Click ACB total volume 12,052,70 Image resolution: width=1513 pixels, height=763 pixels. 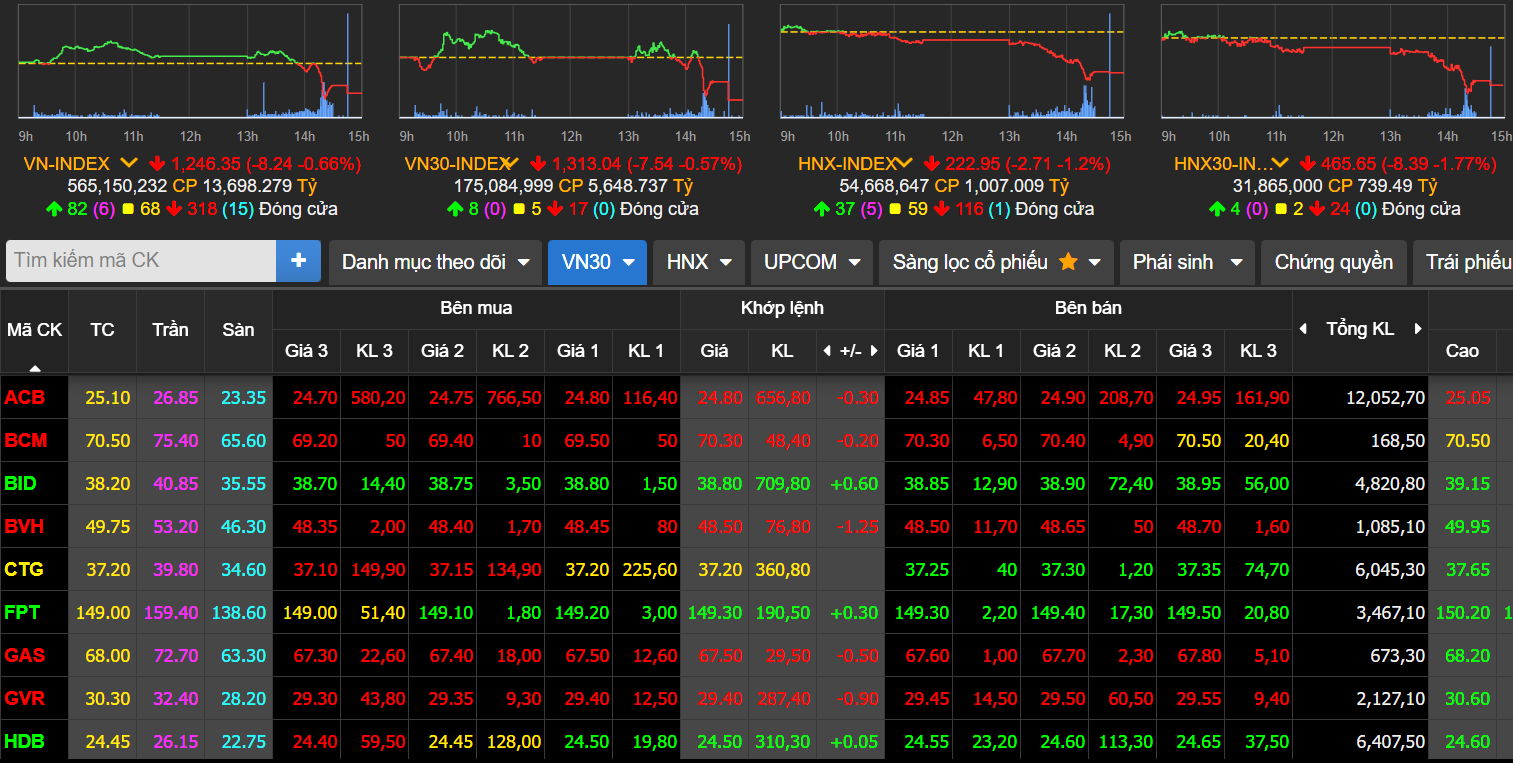pyautogui.click(x=1385, y=398)
